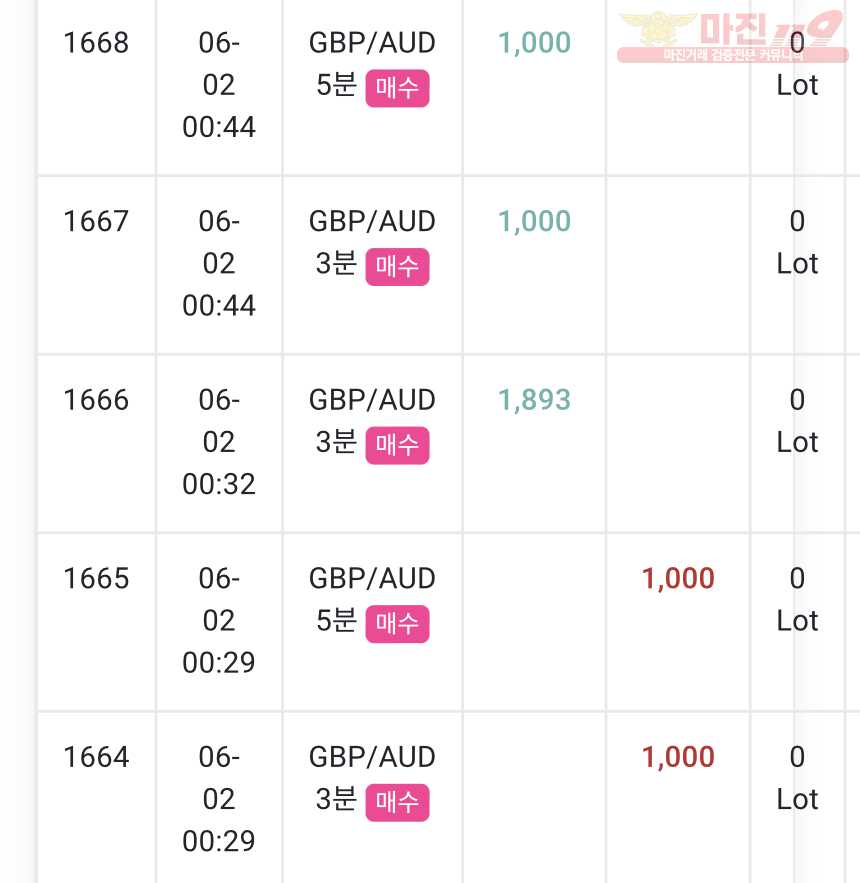Viewport: 860px width, 883px height.
Task: Select order number 1665
Action: 96,578
